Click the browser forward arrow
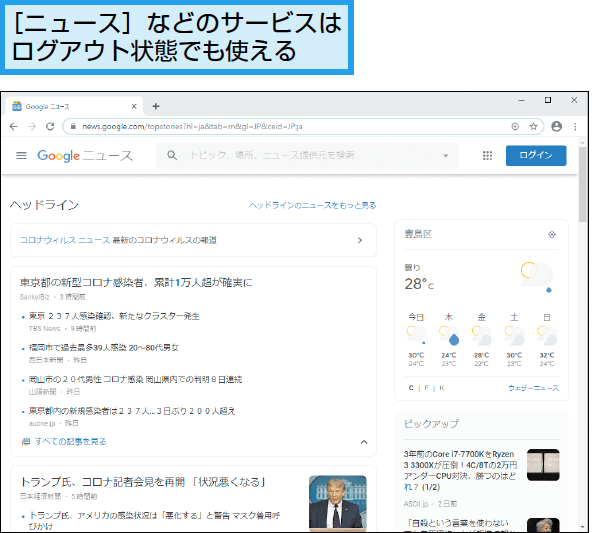600x533 pixels. pos(32,126)
